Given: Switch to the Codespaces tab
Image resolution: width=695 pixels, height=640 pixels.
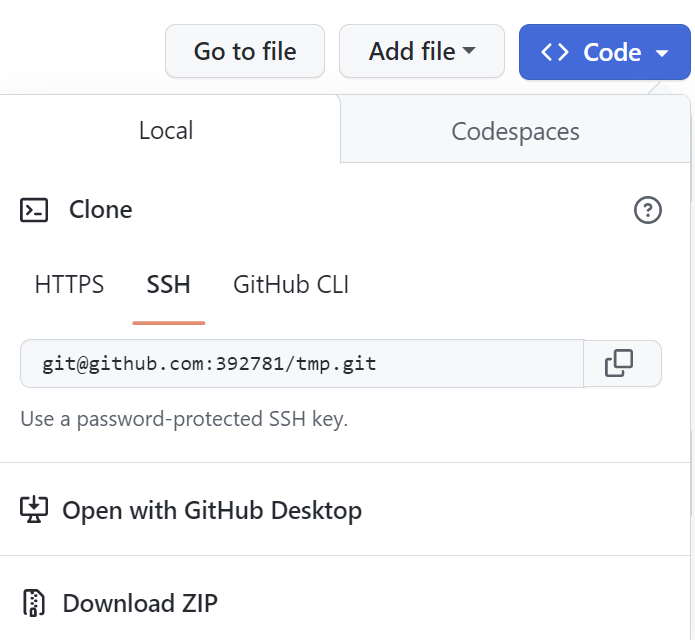Looking at the screenshot, I should pyautogui.click(x=515, y=131).
